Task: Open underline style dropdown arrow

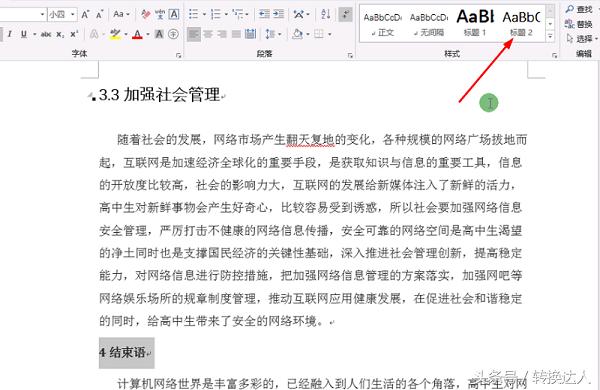Action: click(x=34, y=34)
